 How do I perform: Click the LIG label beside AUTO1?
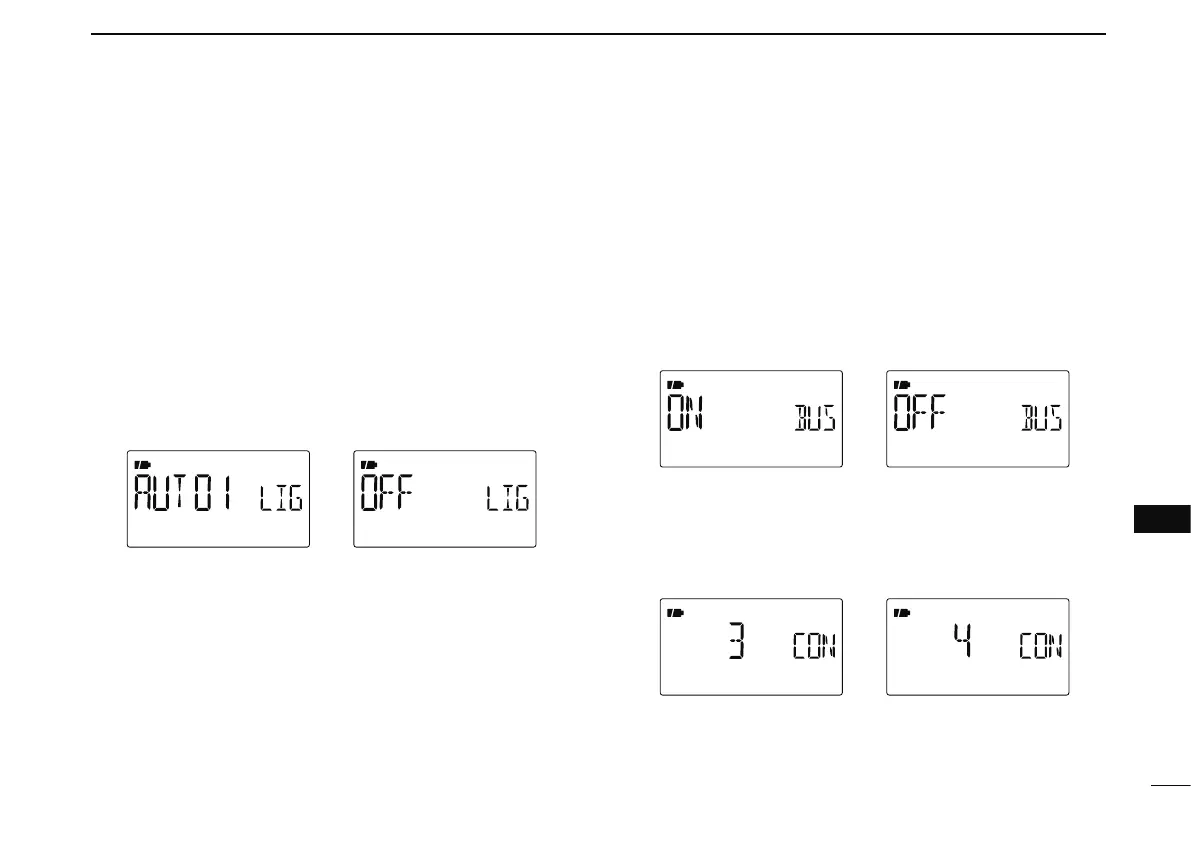click(280, 497)
